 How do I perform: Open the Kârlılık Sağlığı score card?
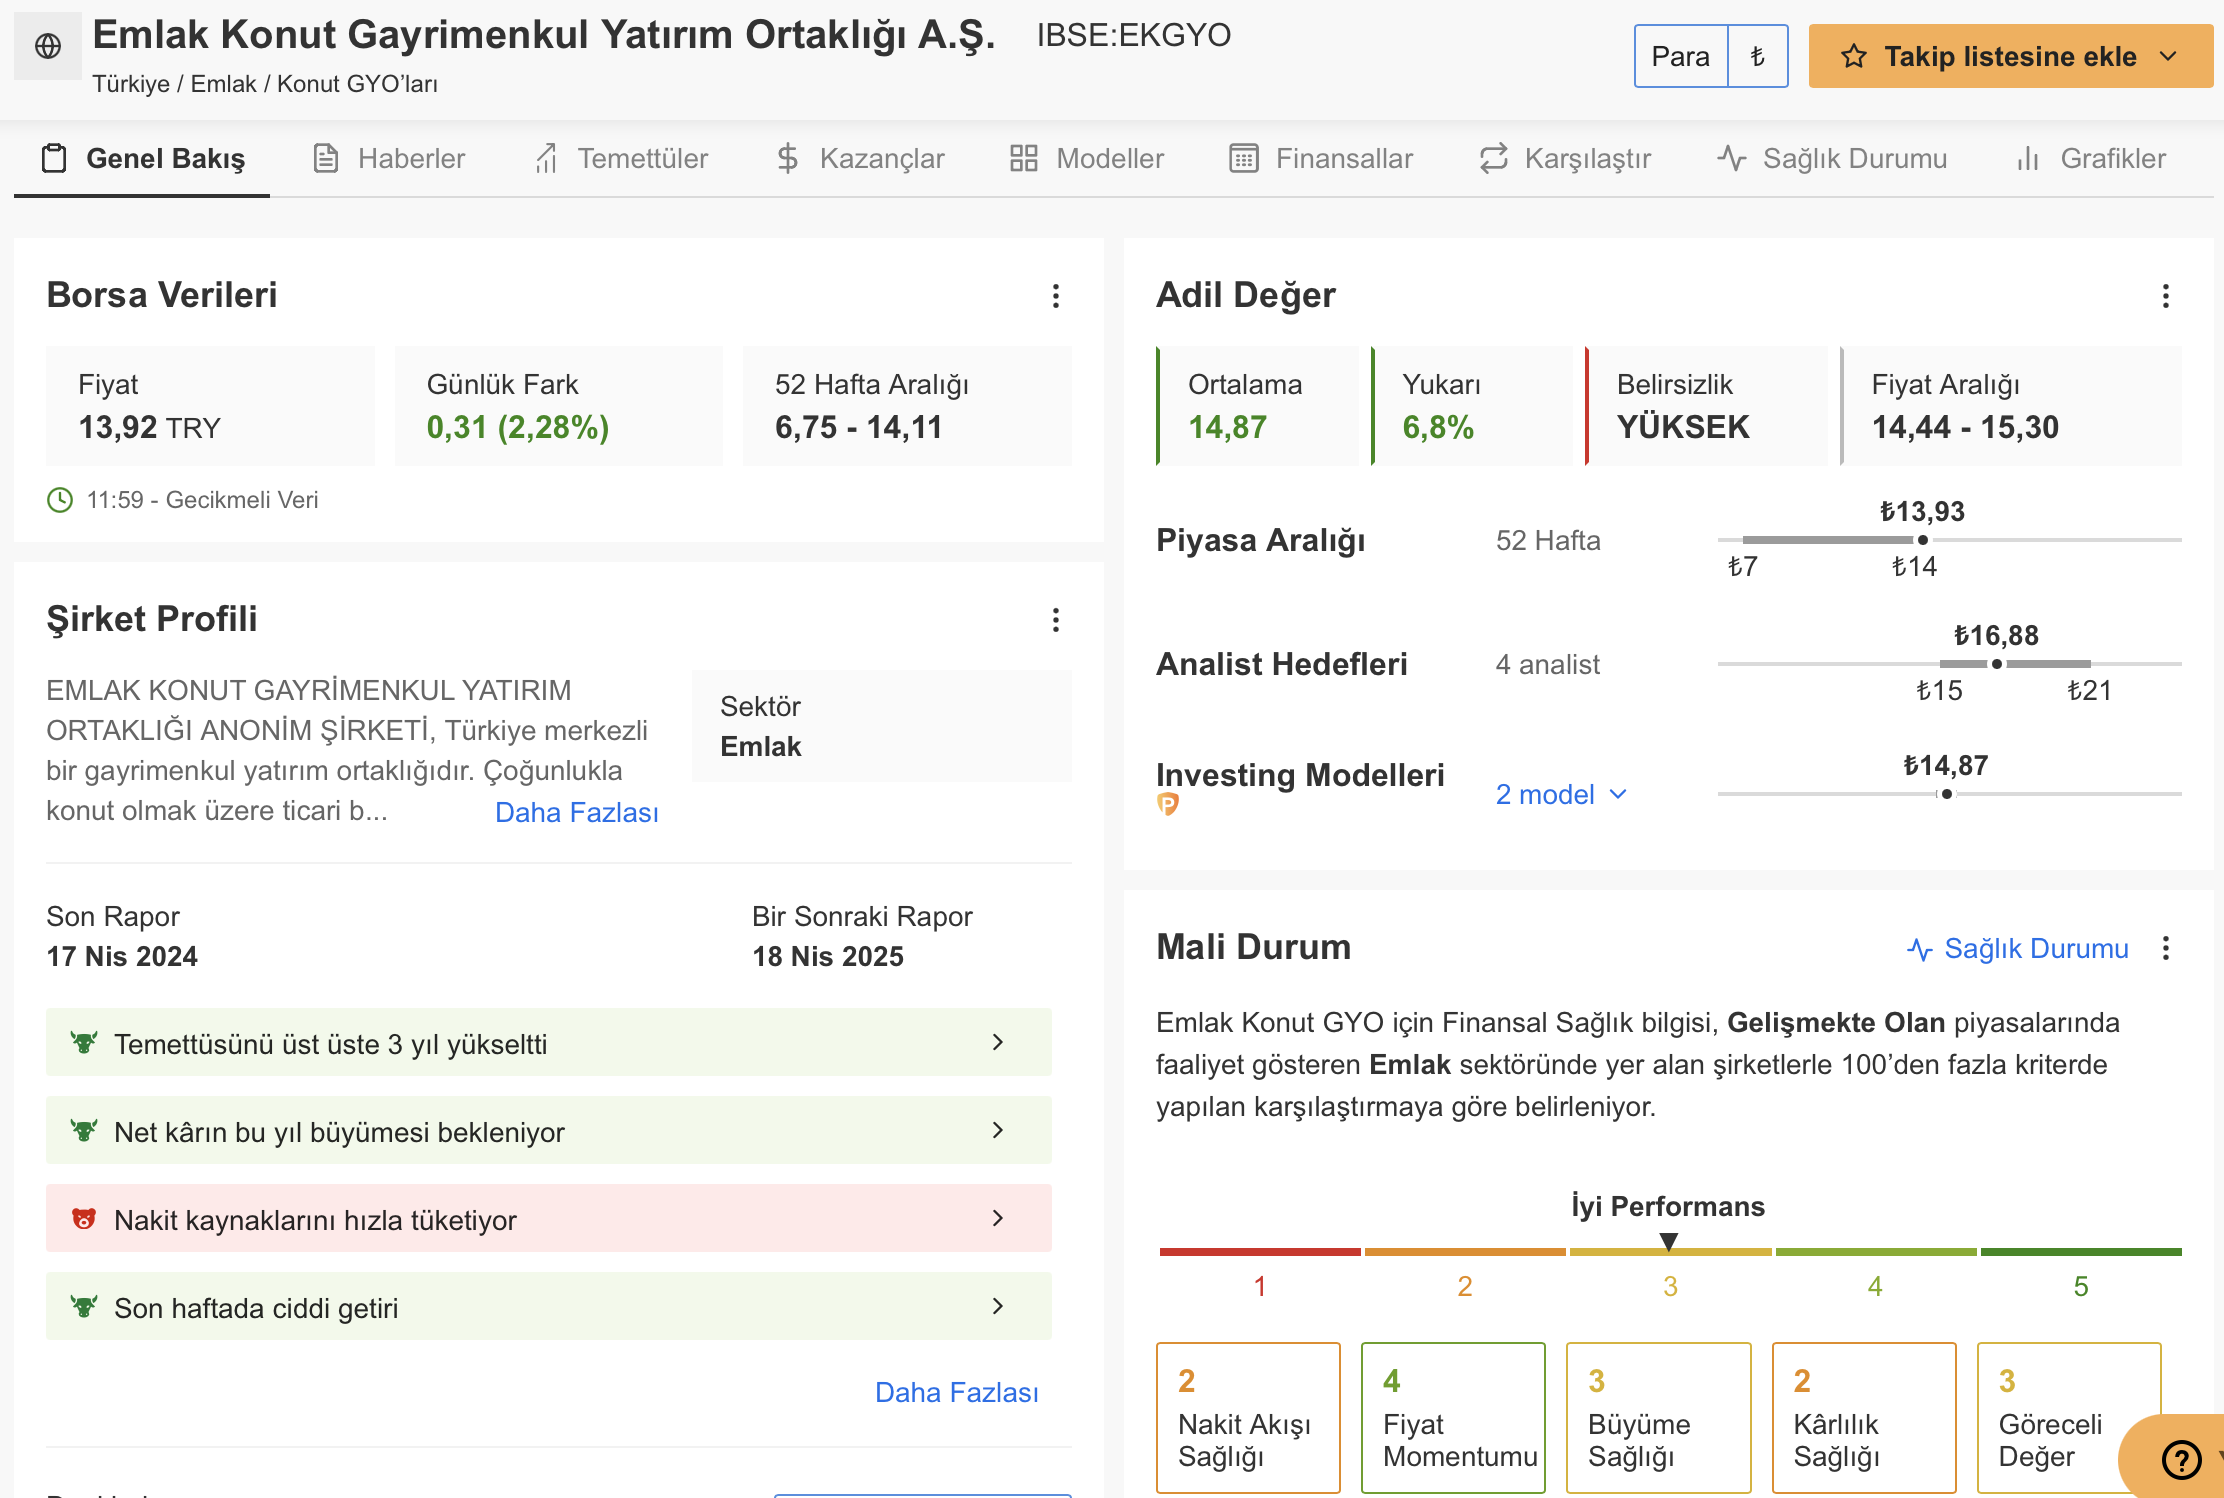click(x=1864, y=1418)
